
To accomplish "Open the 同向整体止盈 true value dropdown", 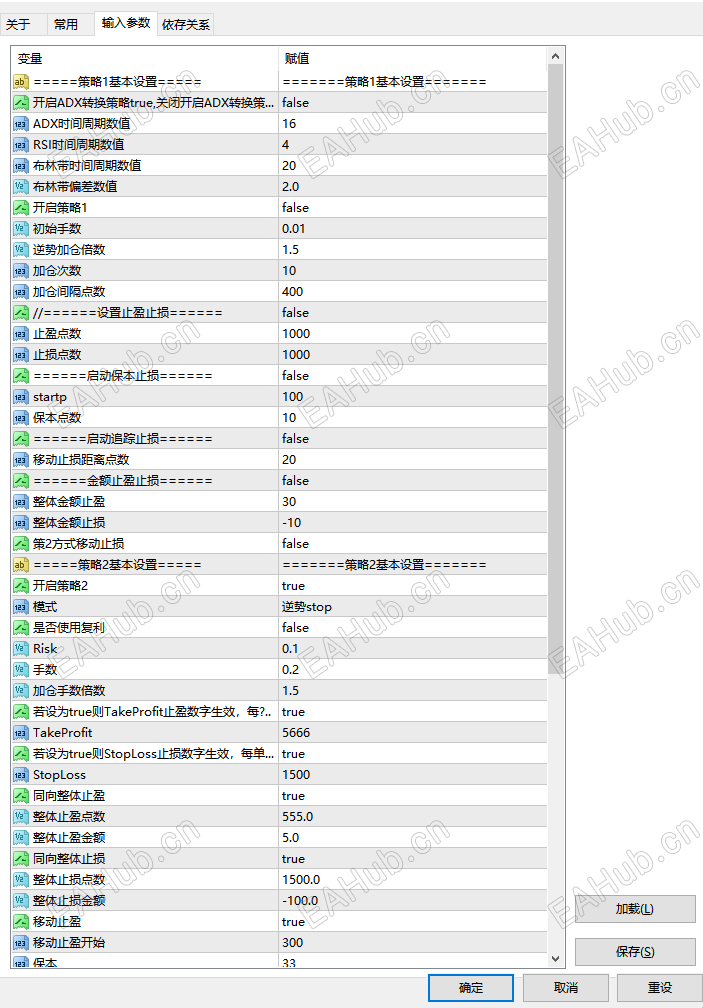I will click(413, 796).
